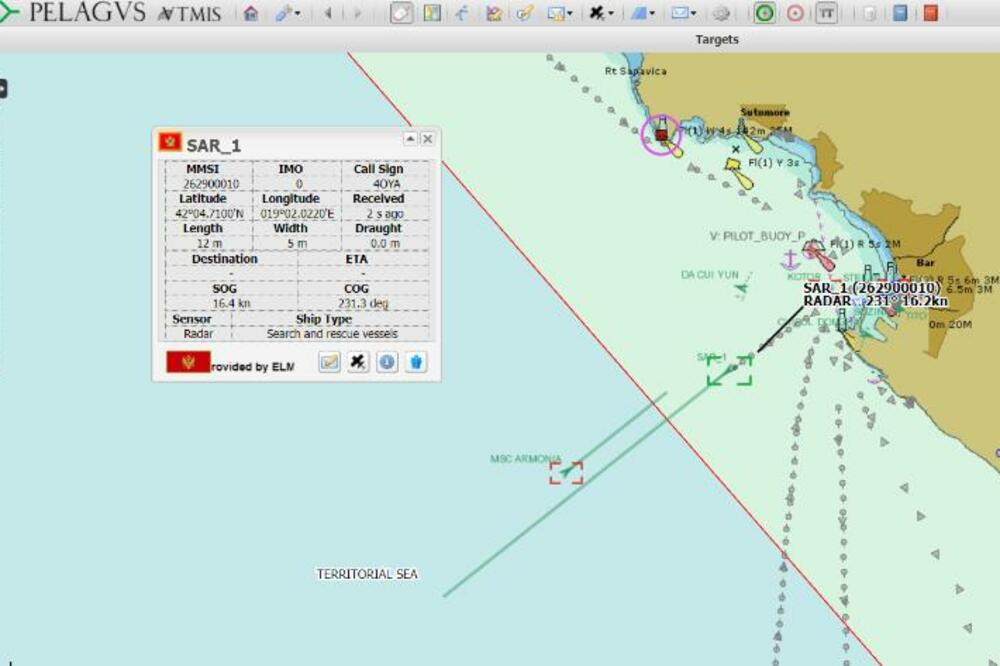
Task: Click the satellite track icon in SAR_1 panel
Action: pos(358,362)
